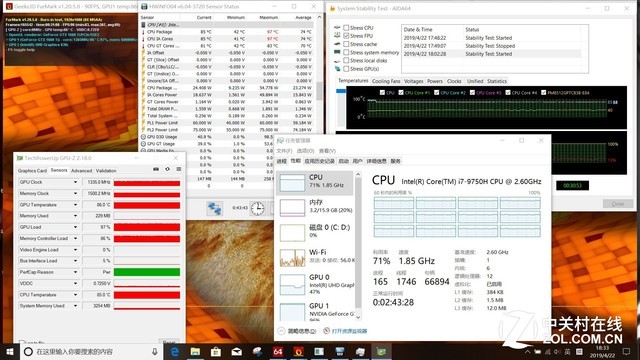Open PerfCap Reason sensor dropdown
This screenshot has width=640, height=360.
[75, 272]
